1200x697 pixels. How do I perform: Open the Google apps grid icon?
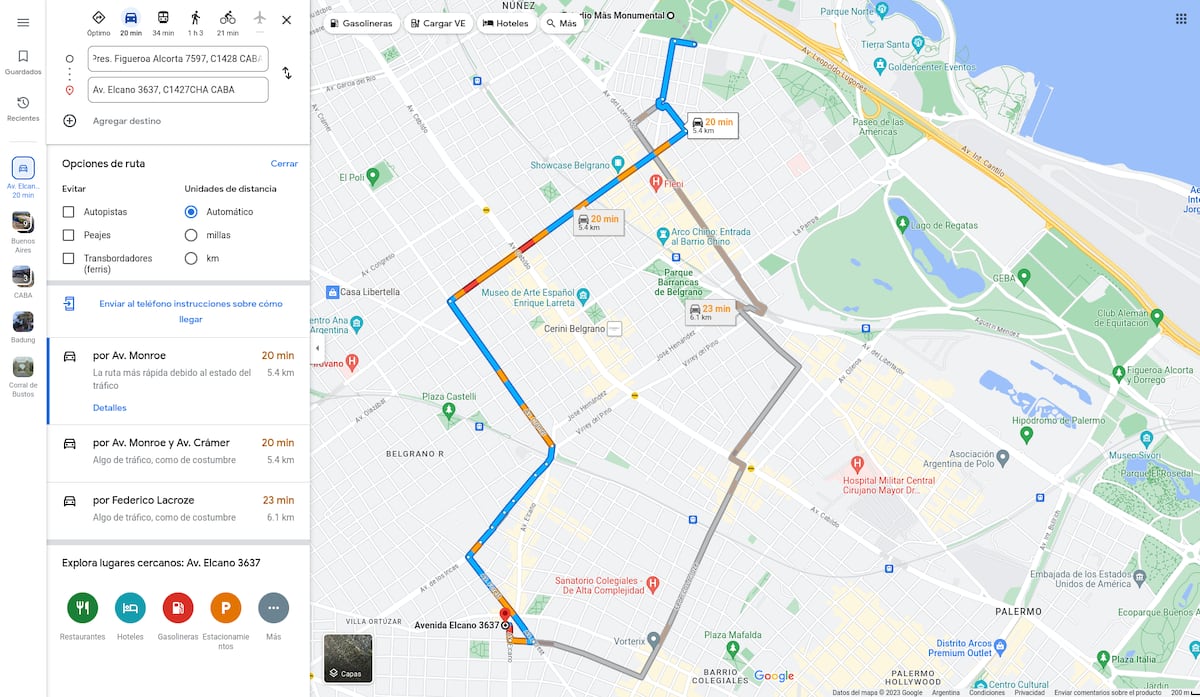1181,19
